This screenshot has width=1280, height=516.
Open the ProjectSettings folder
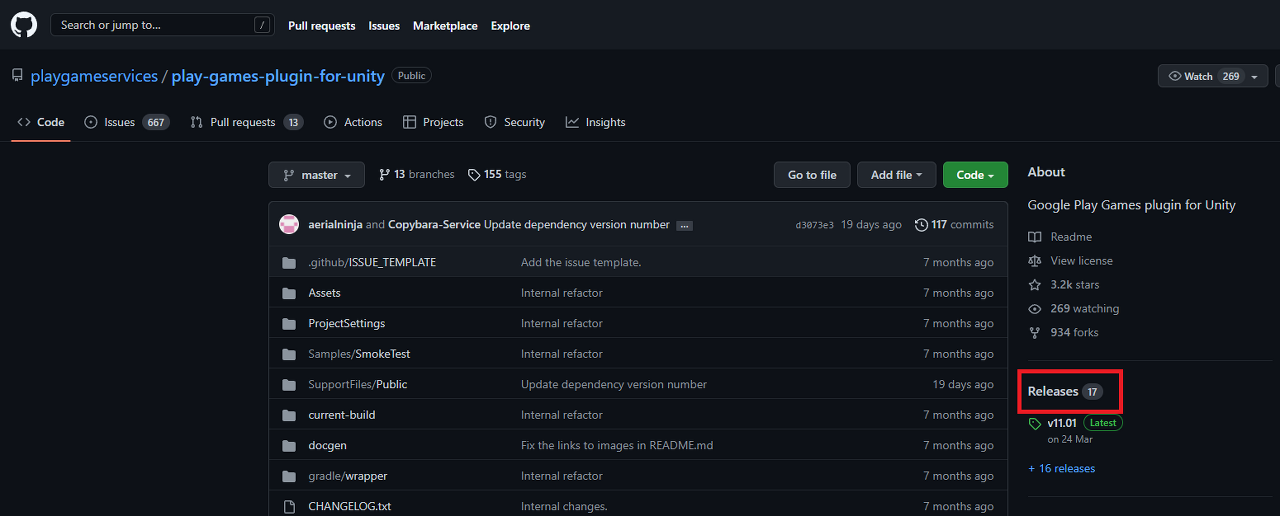coord(346,324)
